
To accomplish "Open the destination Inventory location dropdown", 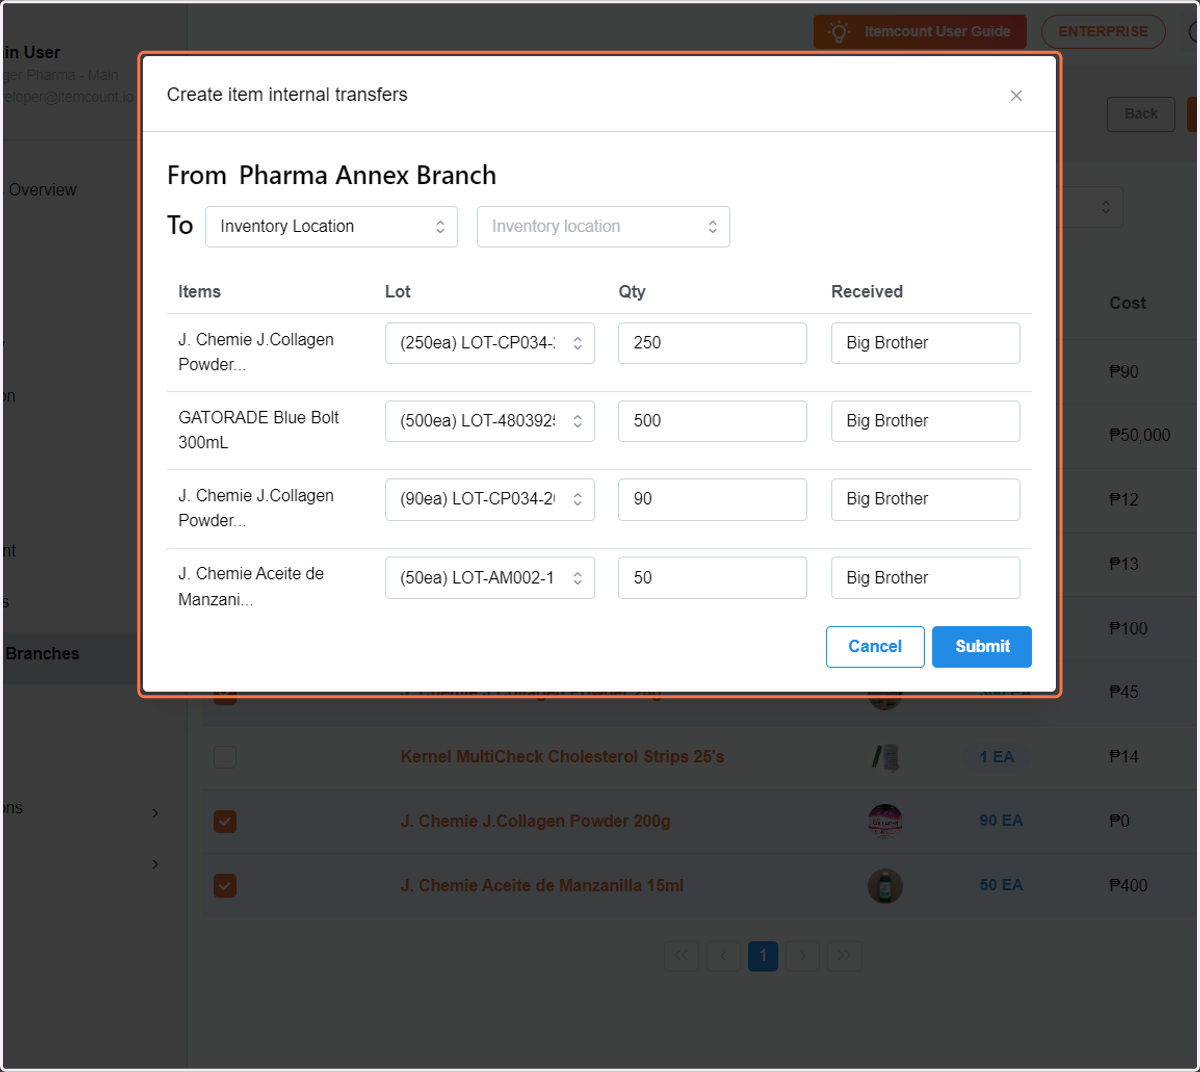I will click(x=603, y=227).
